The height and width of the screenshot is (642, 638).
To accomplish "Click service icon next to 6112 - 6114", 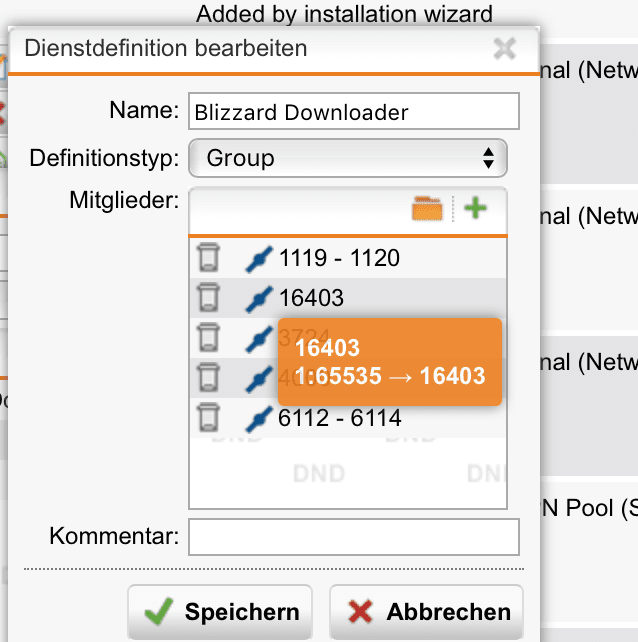I will (x=259, y=418).
